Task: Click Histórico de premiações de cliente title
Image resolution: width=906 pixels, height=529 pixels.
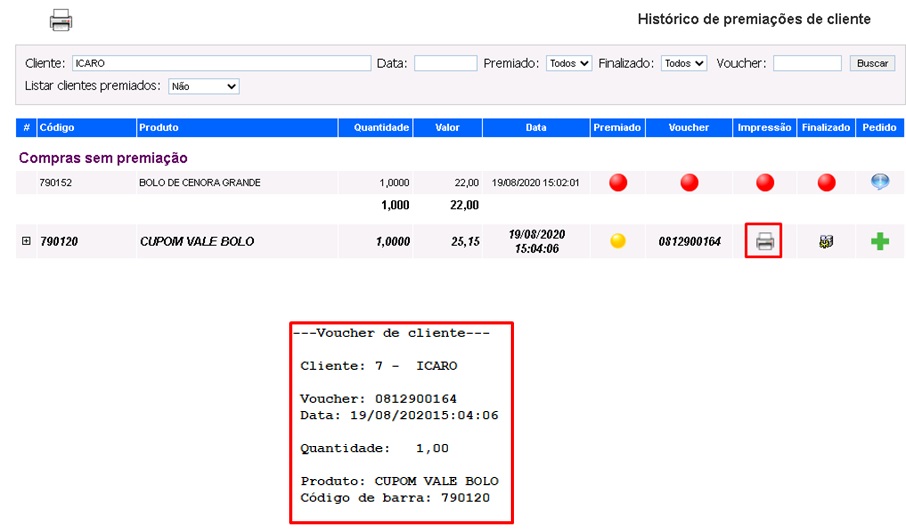Action: click(754, 19)
